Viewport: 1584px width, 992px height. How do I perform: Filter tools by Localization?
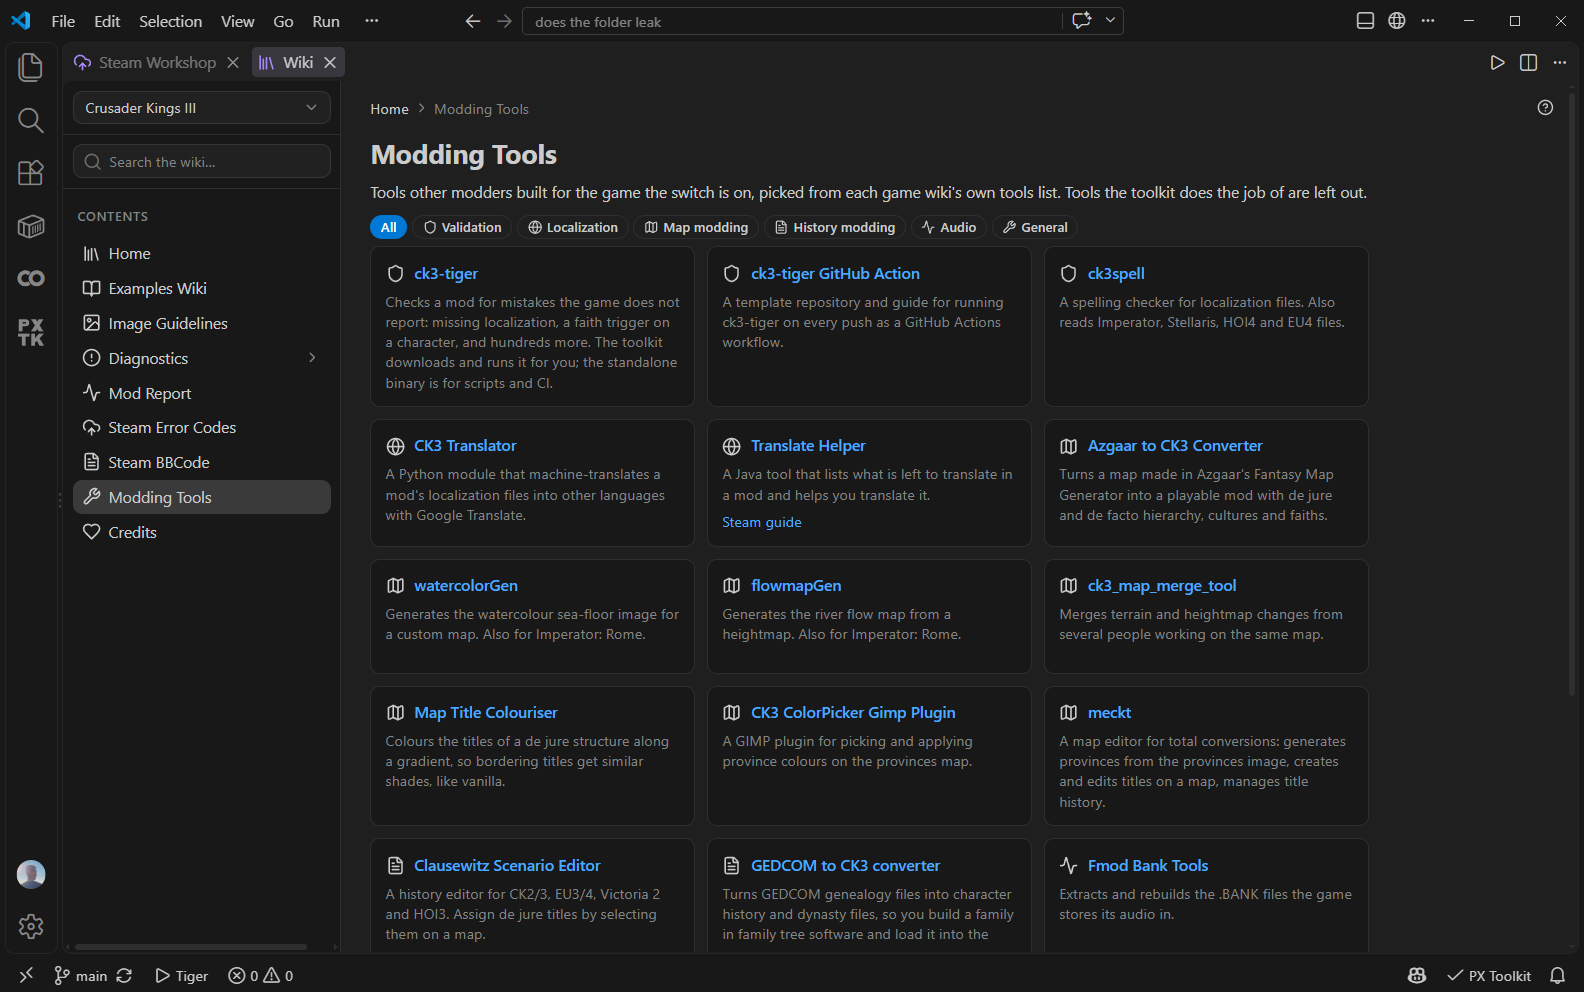pos(573,227)
